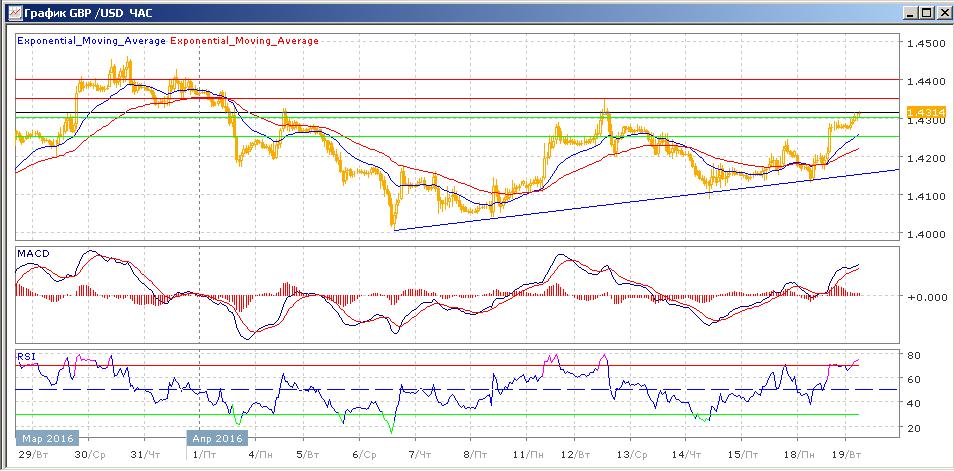Click the 1.4500 price axis label
954x471 pixels.
[926, 44]
